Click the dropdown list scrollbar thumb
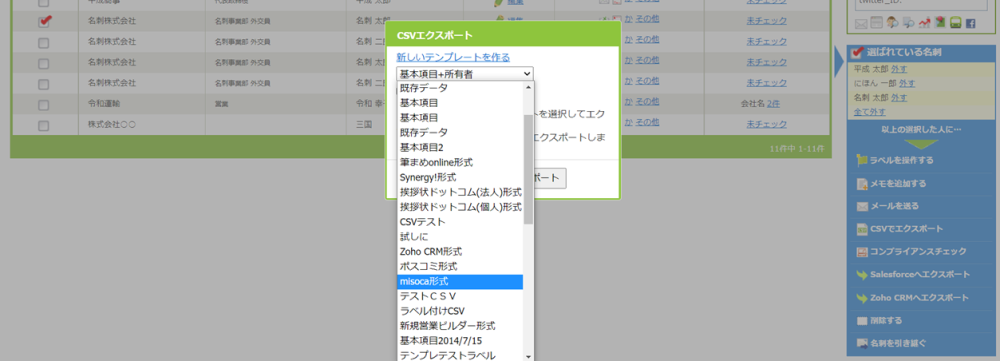The image size is (1000, 361). click(x=529, y=169)
